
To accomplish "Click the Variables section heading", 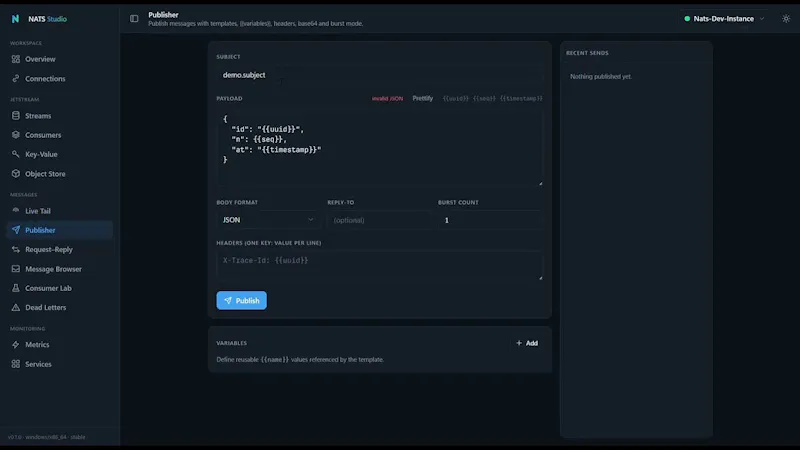I will (x=232, y=343).
